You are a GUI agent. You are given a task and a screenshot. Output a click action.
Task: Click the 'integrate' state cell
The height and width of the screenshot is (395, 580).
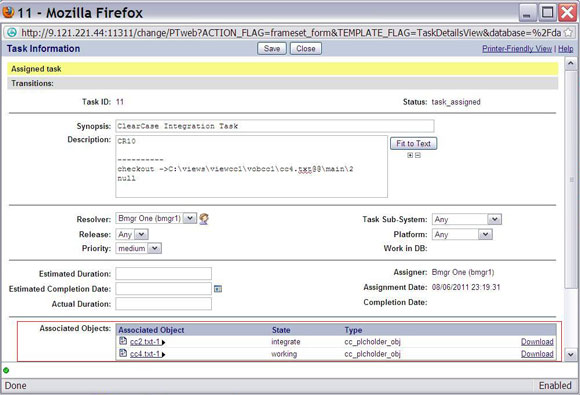pyautogui.click(x=286, y=342)
